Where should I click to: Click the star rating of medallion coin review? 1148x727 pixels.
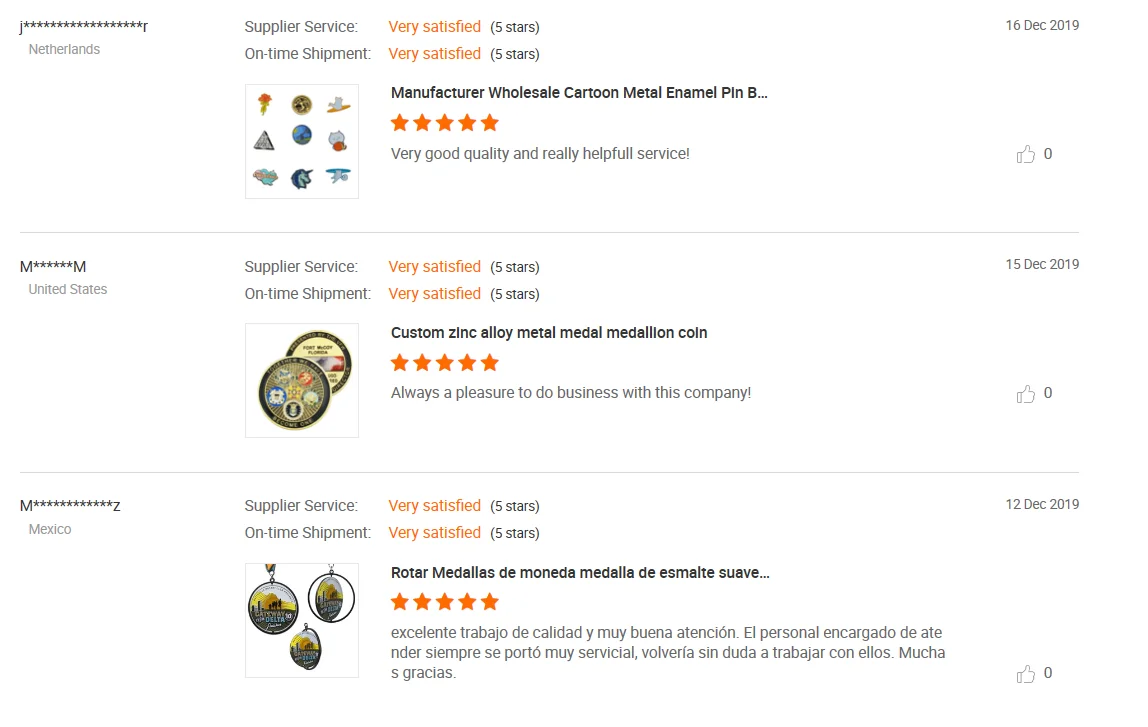click(x=444, y=363)
